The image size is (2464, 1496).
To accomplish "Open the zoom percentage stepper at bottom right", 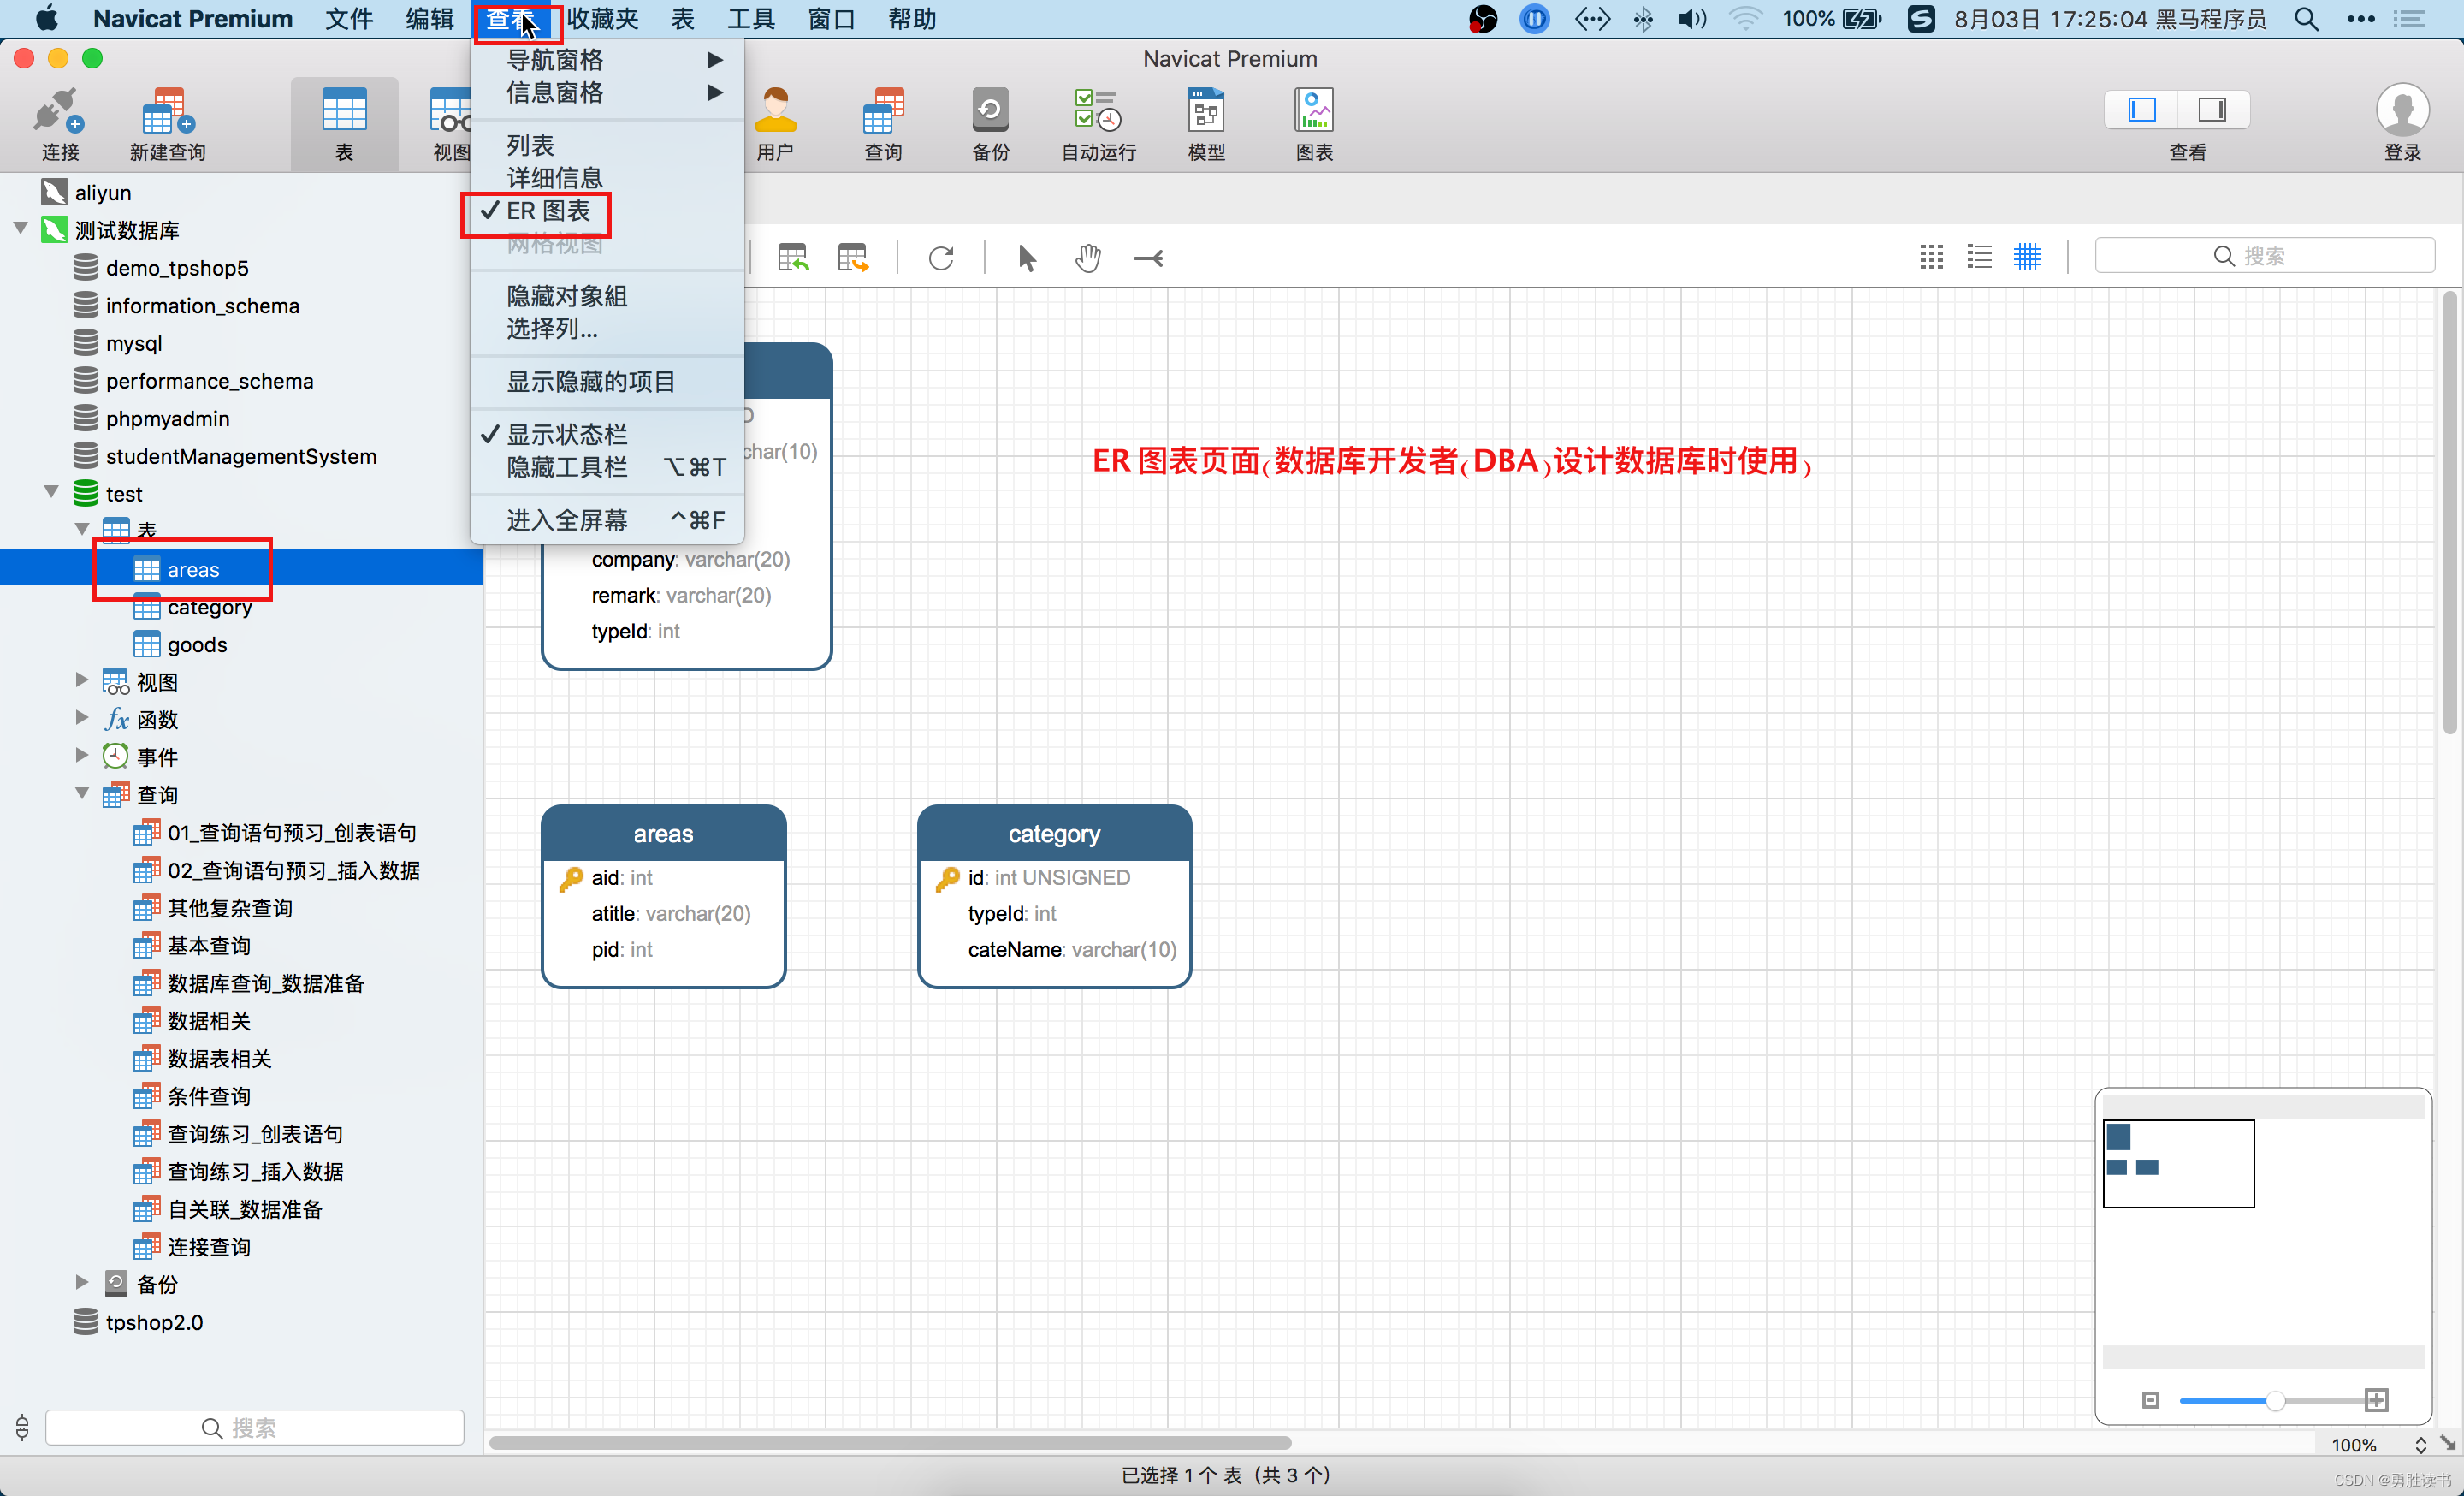I will (x=2420, y=1445).
